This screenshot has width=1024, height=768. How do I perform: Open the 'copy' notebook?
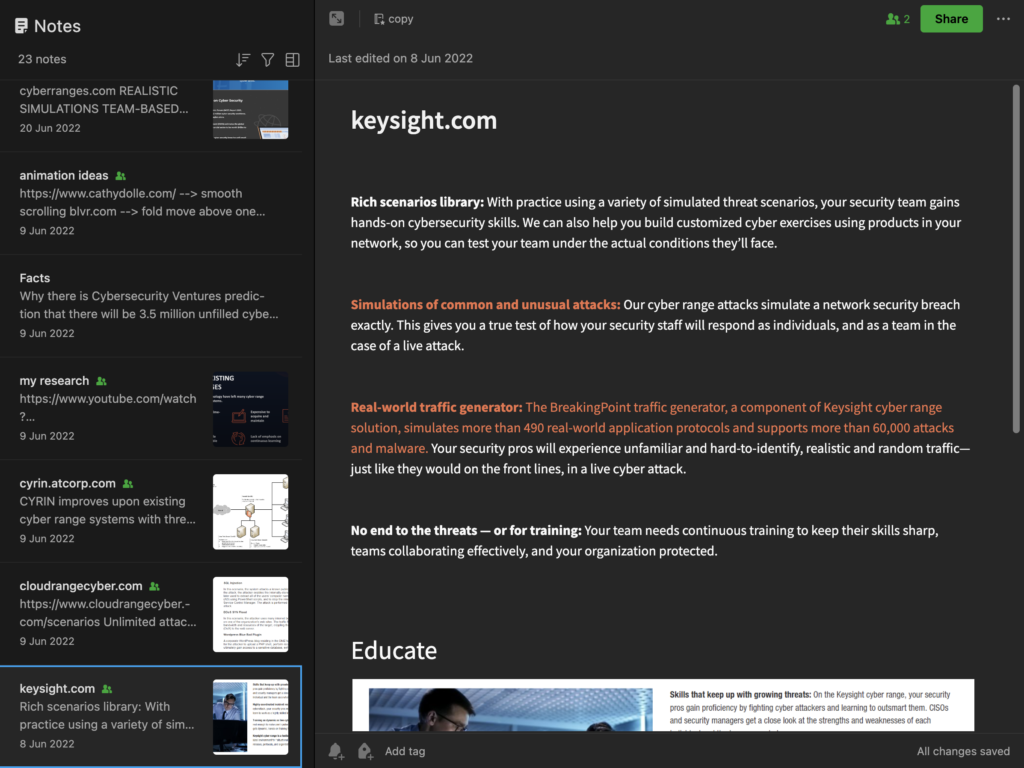pyautogui.click(x=394, y=19)
